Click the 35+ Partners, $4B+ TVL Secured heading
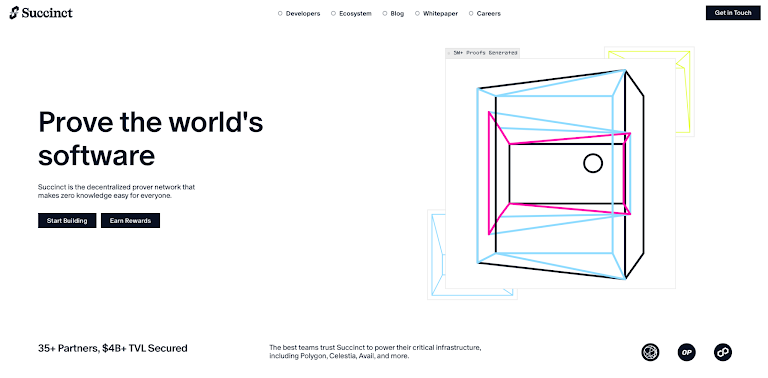The image size is (768, 378). (x=113, y=349)
